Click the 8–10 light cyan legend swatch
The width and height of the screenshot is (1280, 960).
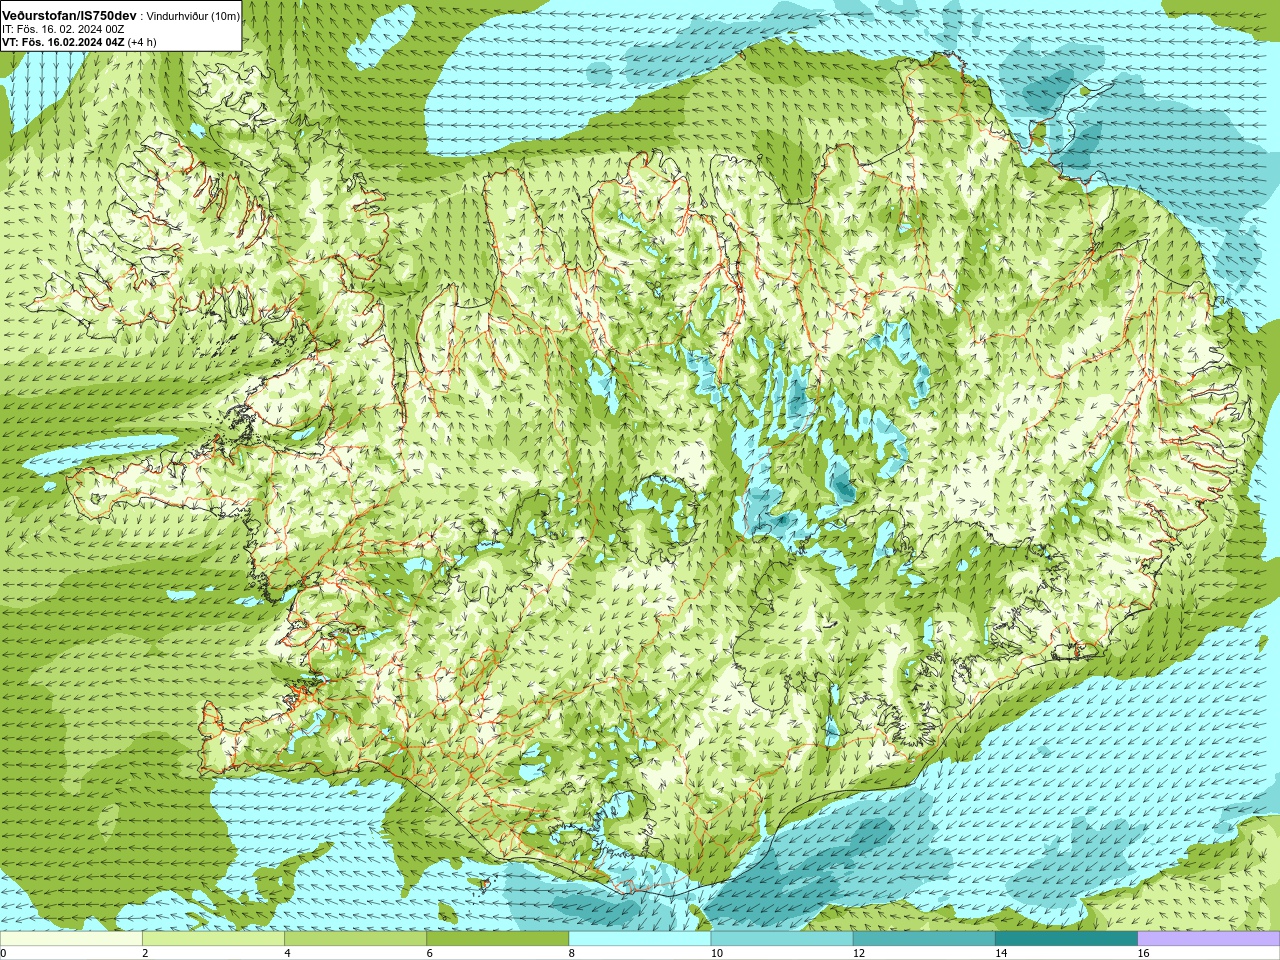click(639, 939)
